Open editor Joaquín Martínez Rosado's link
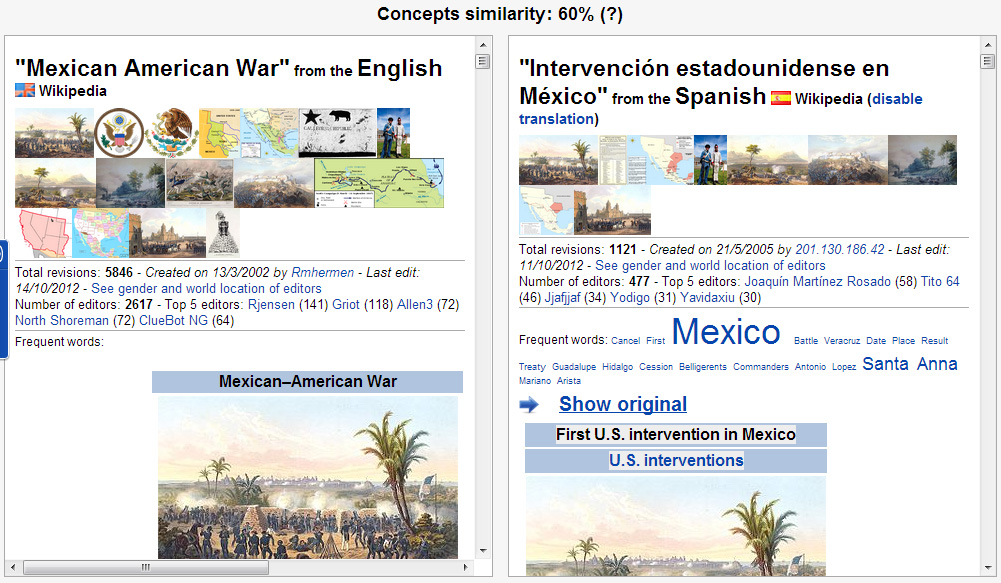This screenshot has width=1001, height=583. tap(818, 282)
